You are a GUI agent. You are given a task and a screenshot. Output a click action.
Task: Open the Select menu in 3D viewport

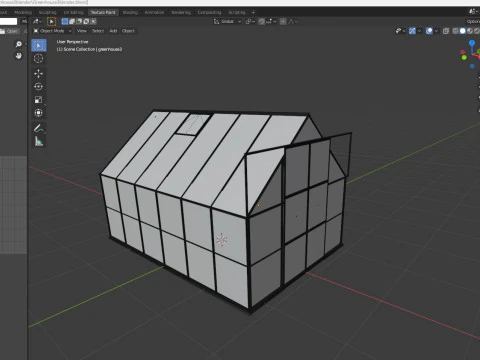point(98,31)
